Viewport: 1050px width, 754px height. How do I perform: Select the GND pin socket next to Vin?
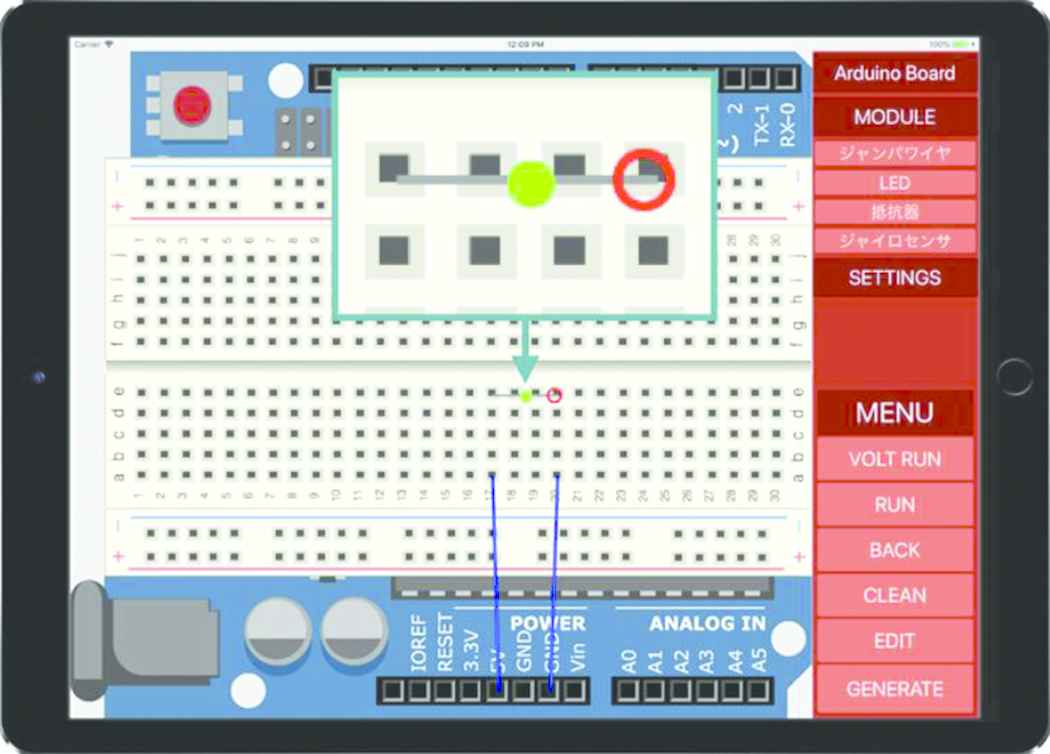coord(548,690)
